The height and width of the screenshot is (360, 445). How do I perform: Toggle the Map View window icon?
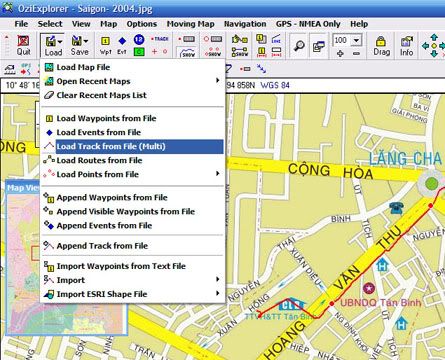tap(319, 46)
